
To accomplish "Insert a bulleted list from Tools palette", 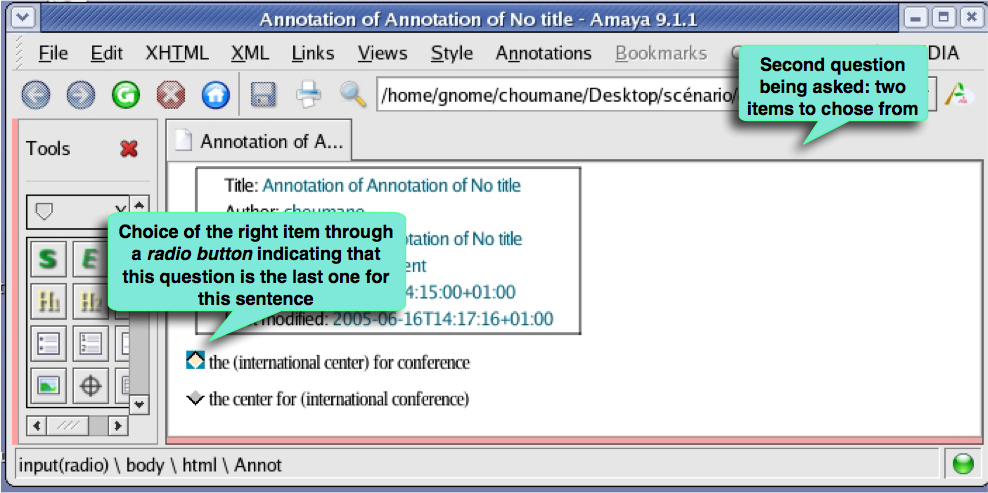I will (47, 344).
